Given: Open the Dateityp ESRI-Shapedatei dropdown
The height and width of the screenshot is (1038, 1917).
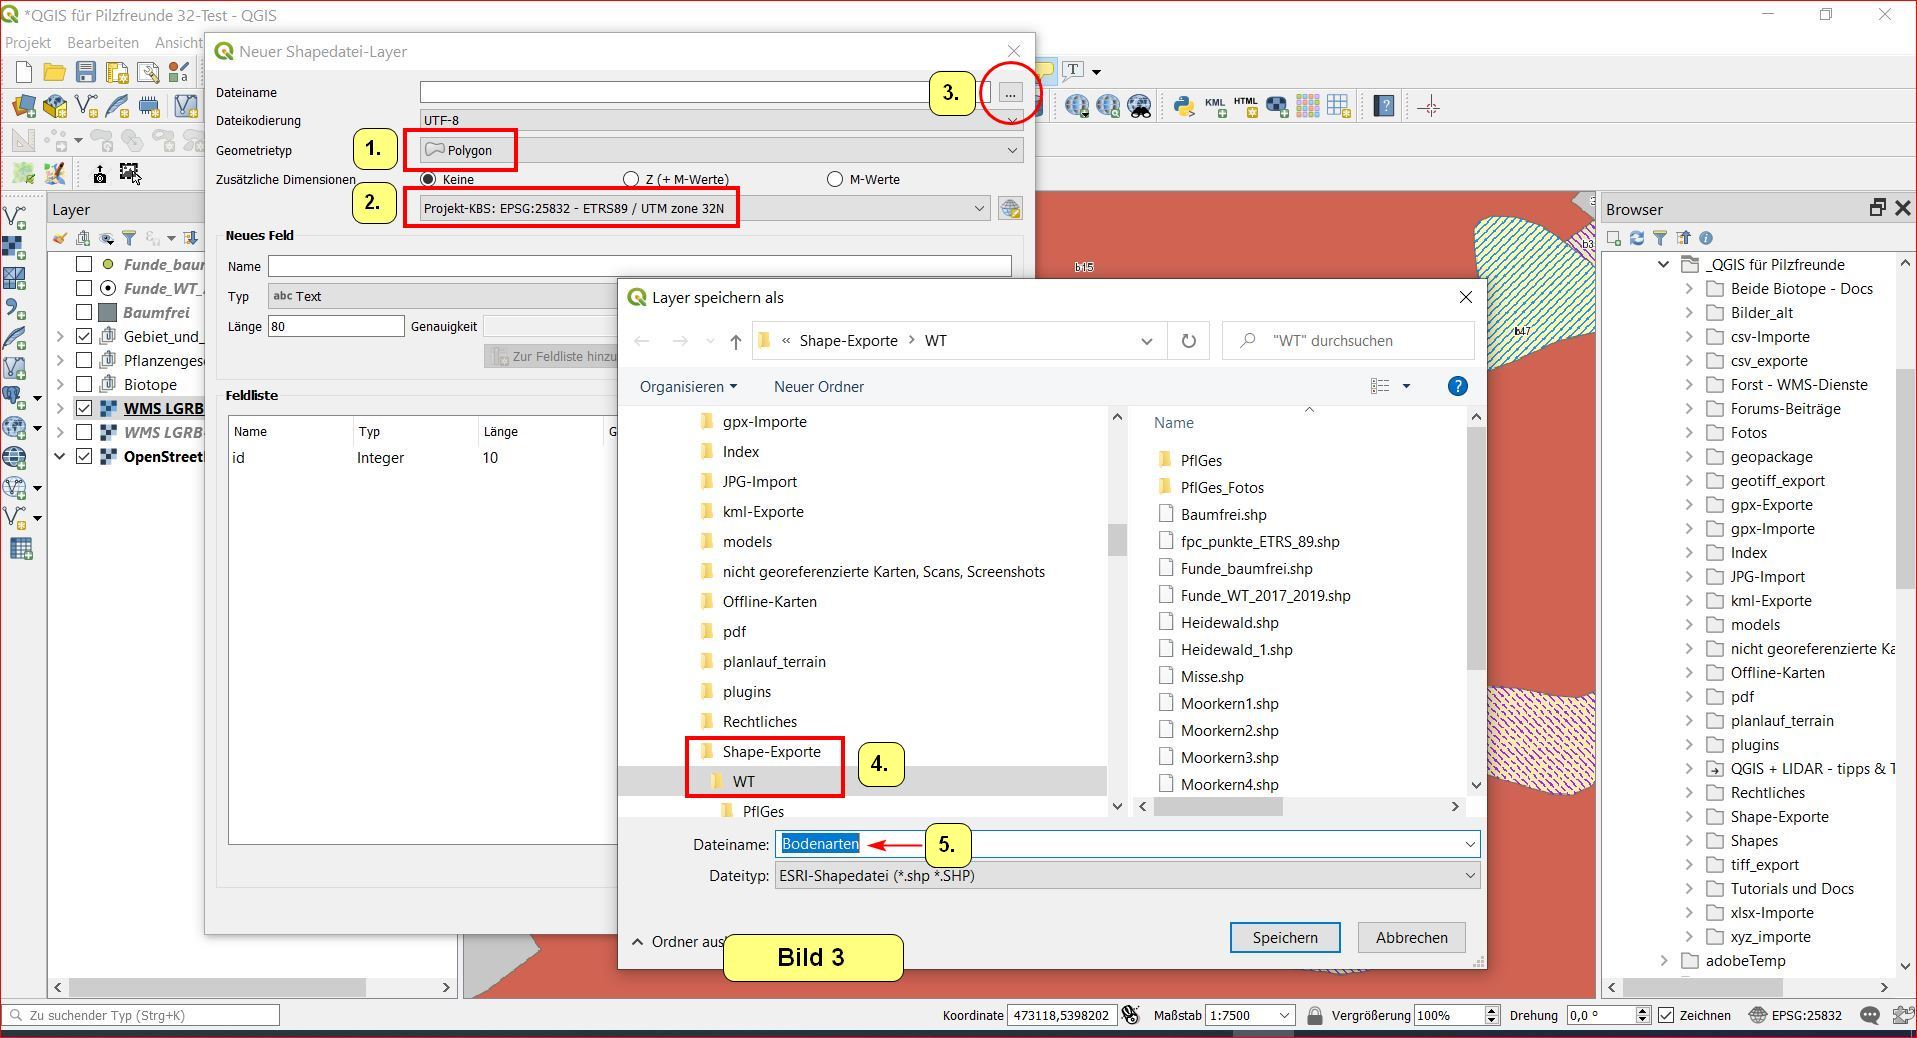Looking at the screenshot, I should click(x=1126, y=876).
